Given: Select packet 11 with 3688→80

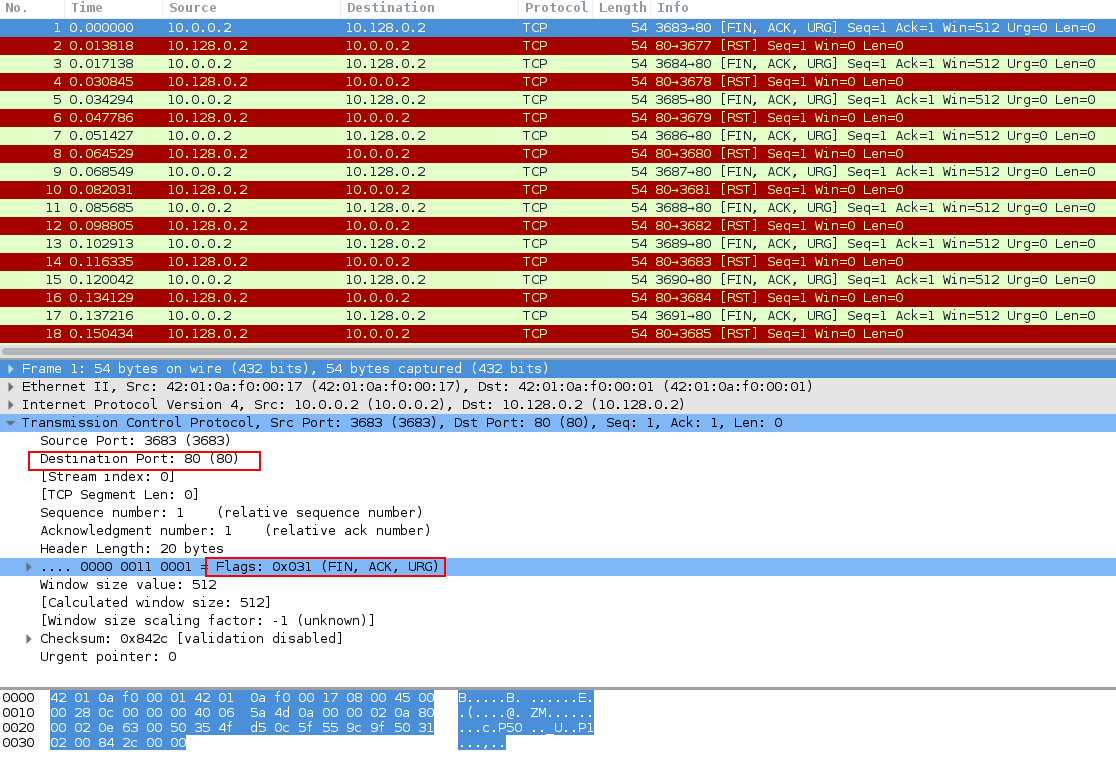Looking at the screenshot, I should 558,208.
